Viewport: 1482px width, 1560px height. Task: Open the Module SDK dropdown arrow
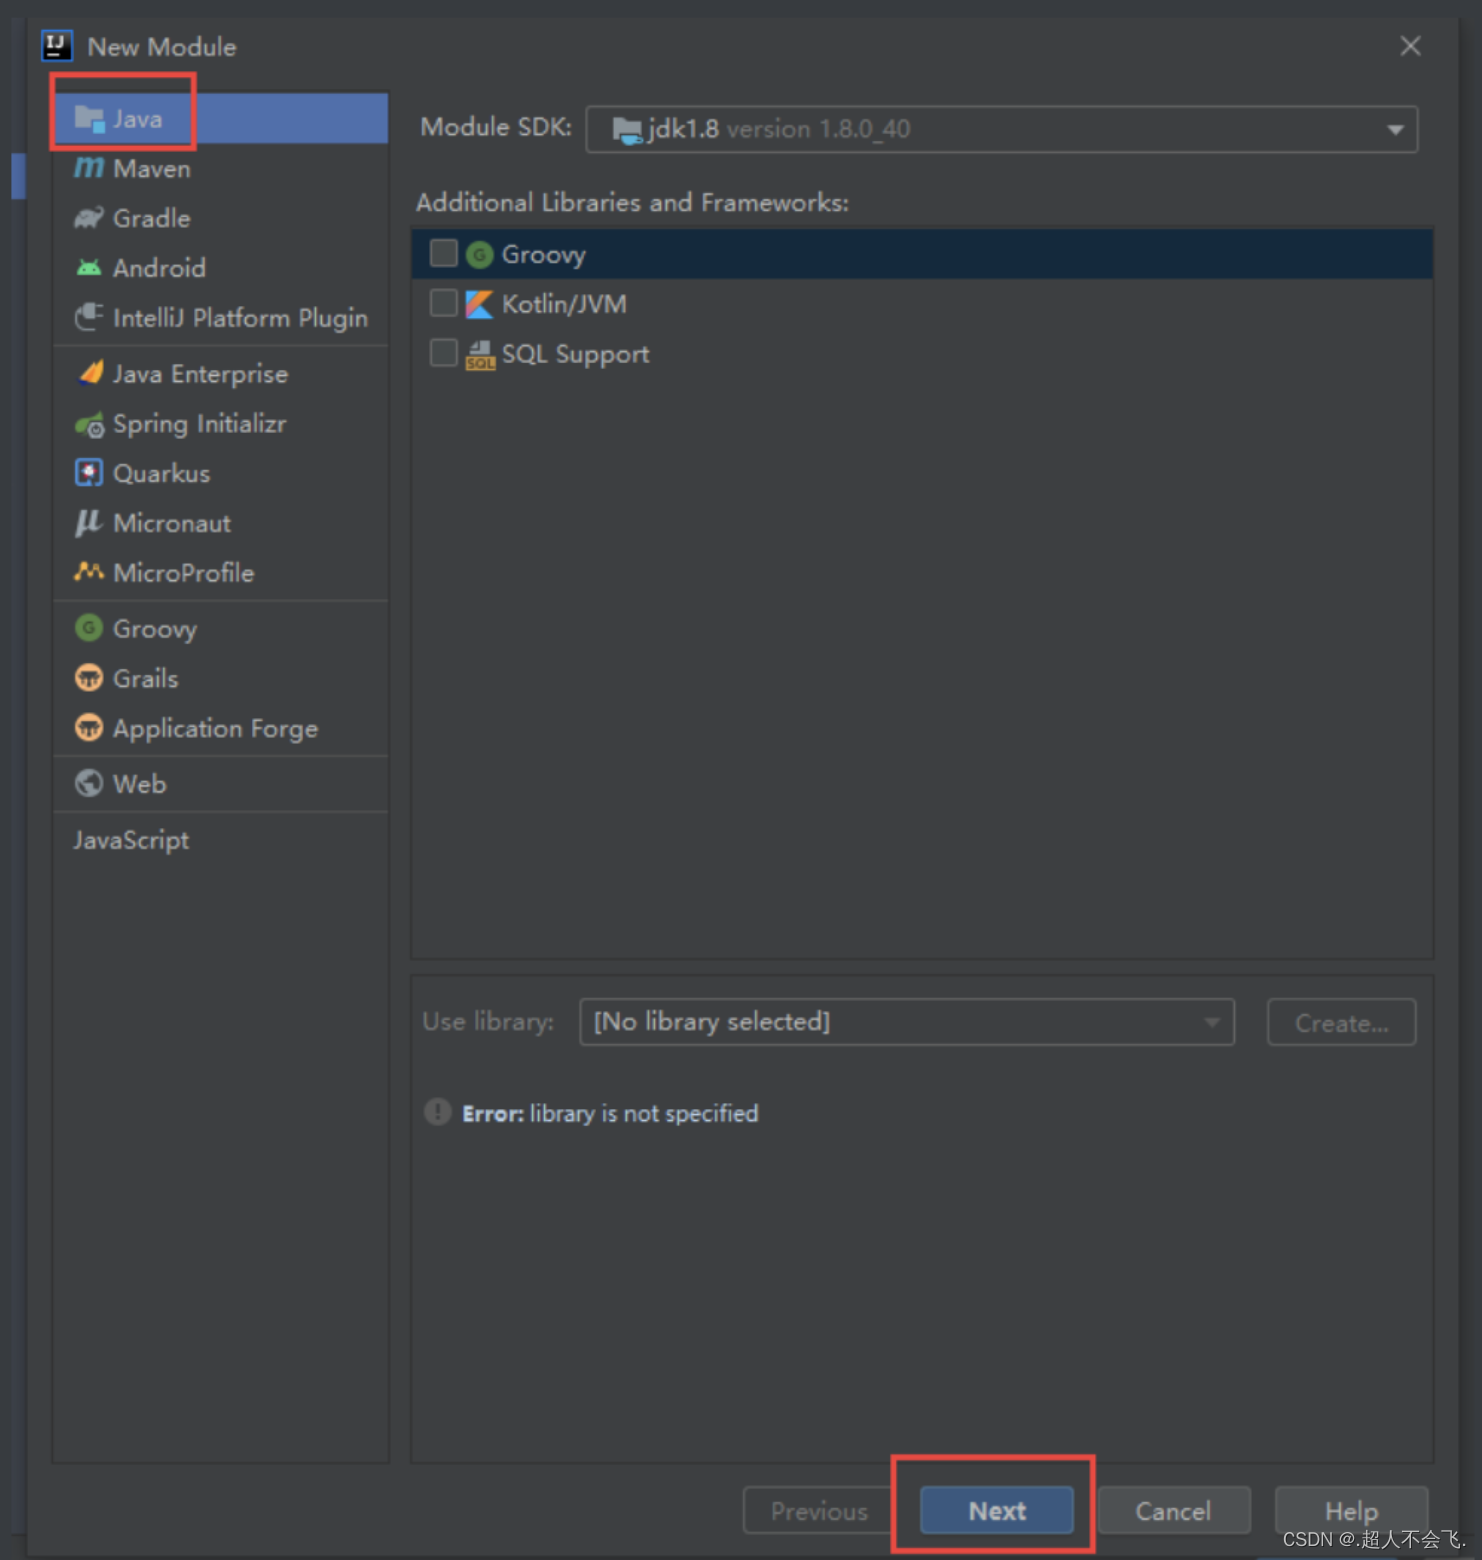(1395, 130)
